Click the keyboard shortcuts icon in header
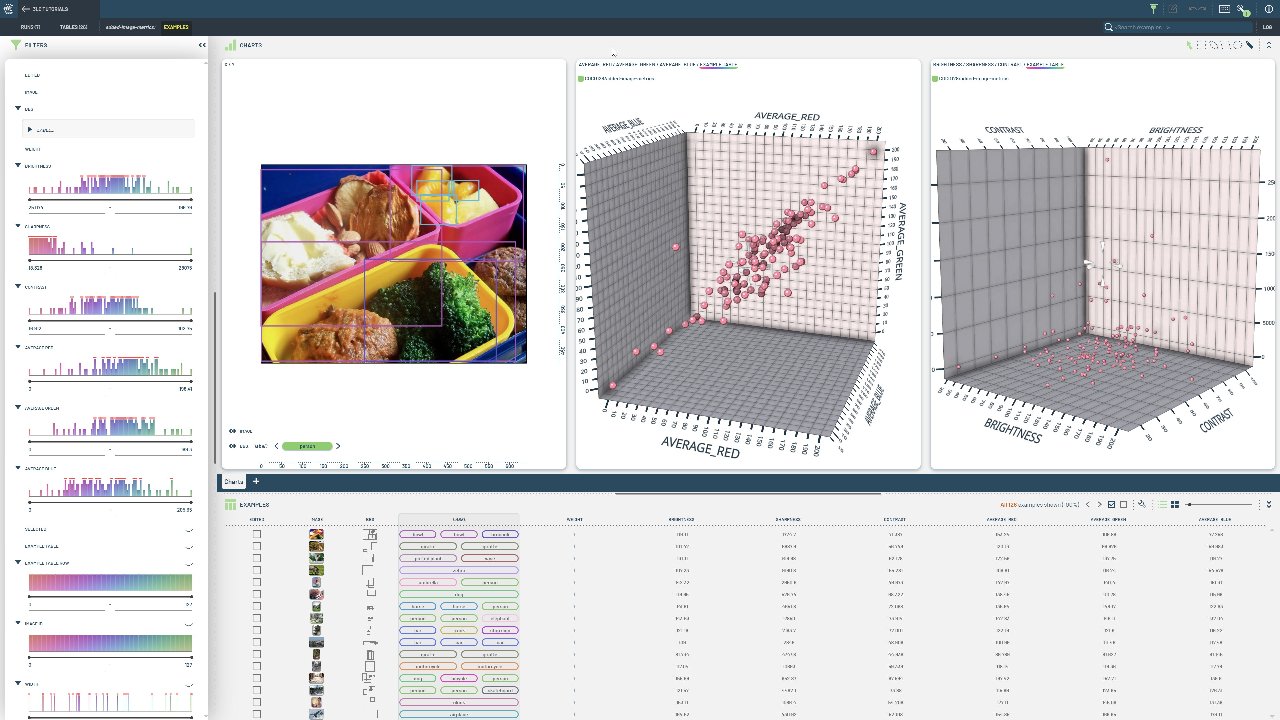 coord(1224,9)
